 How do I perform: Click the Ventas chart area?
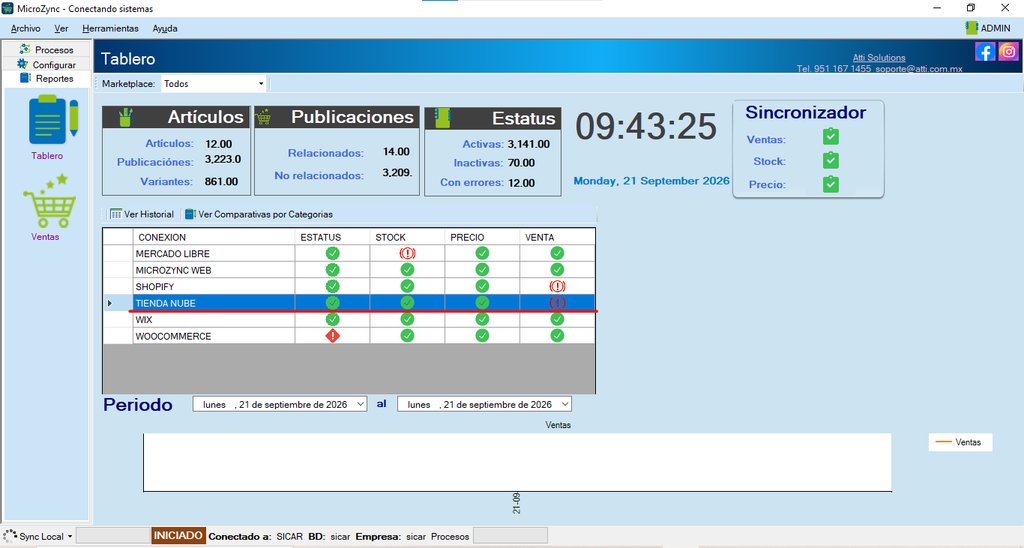(x=517, y=462)
